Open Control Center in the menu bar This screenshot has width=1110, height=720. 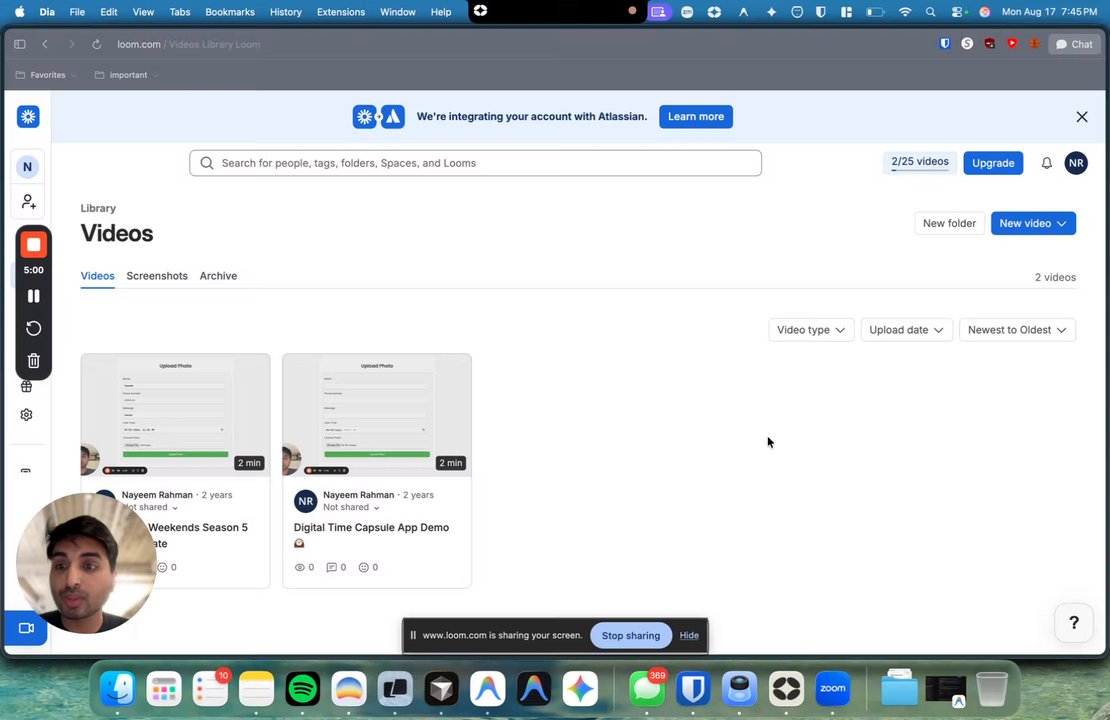[x=959, y=12]
